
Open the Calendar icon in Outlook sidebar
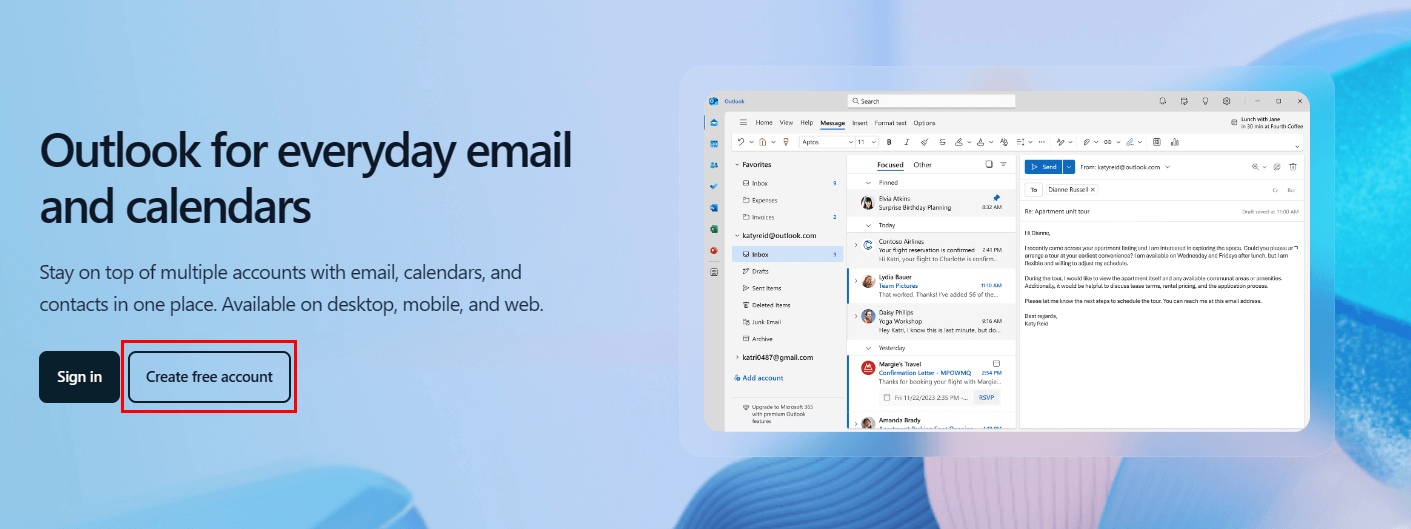point(714,143)
